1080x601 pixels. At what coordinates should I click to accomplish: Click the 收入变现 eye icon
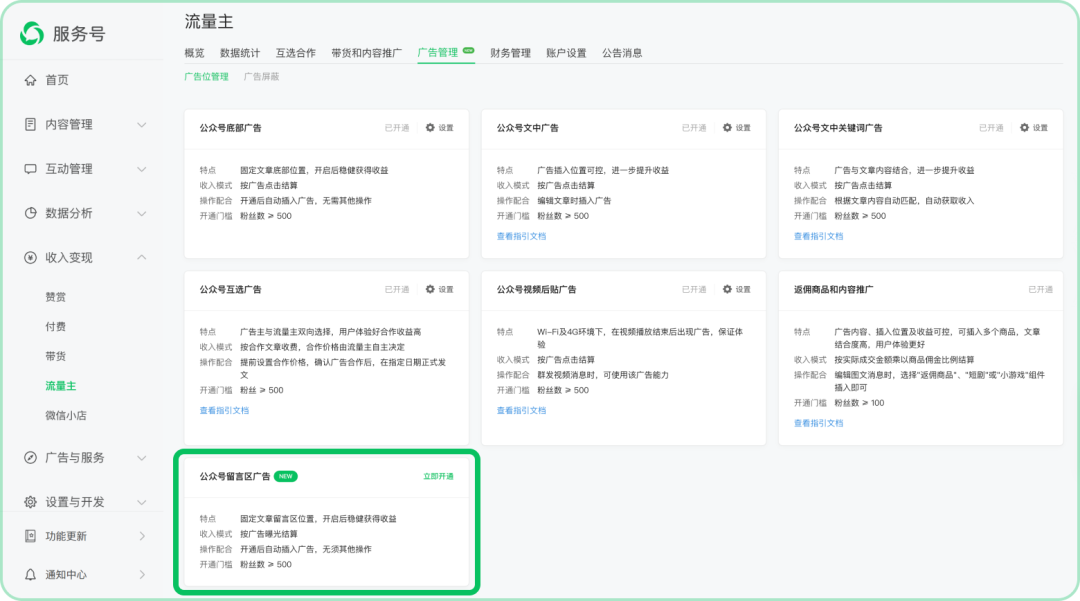[x=33, y=255]
